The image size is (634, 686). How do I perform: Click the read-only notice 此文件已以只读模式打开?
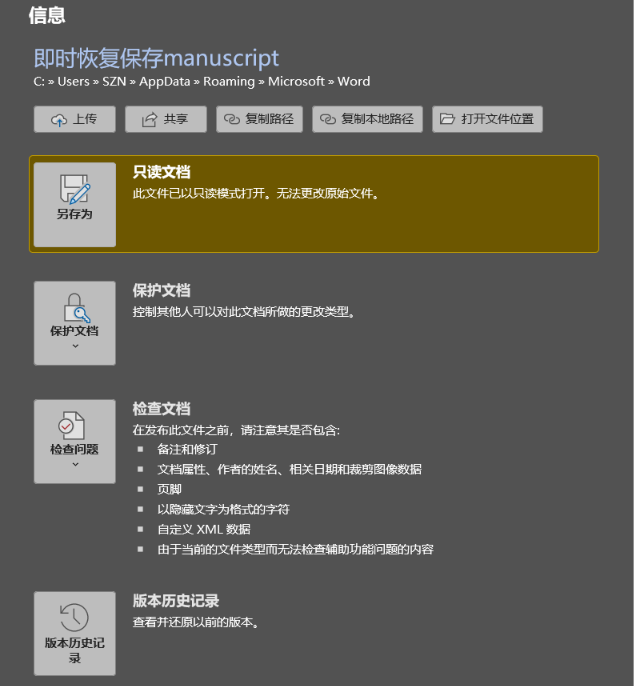(256, 193)
